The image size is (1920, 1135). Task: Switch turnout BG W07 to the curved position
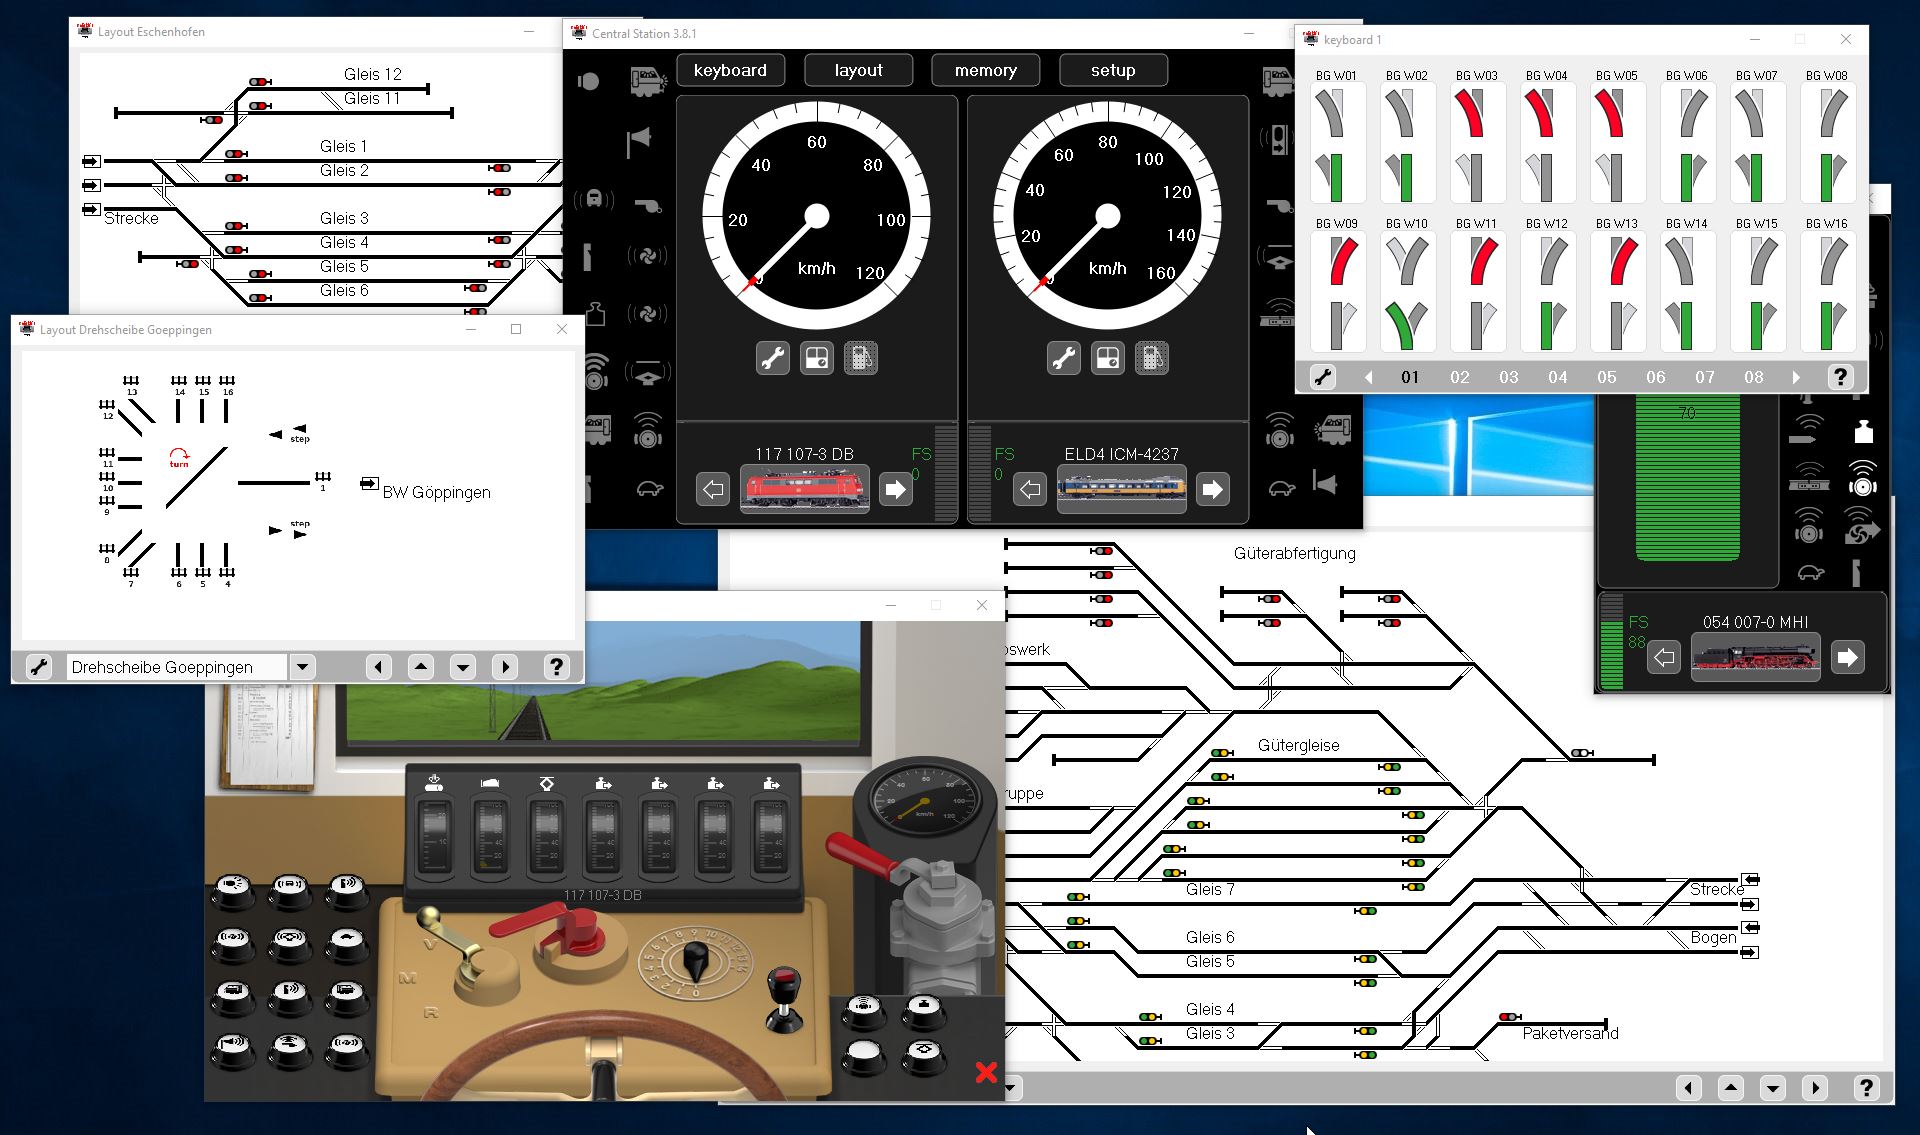coord(1748,114)
